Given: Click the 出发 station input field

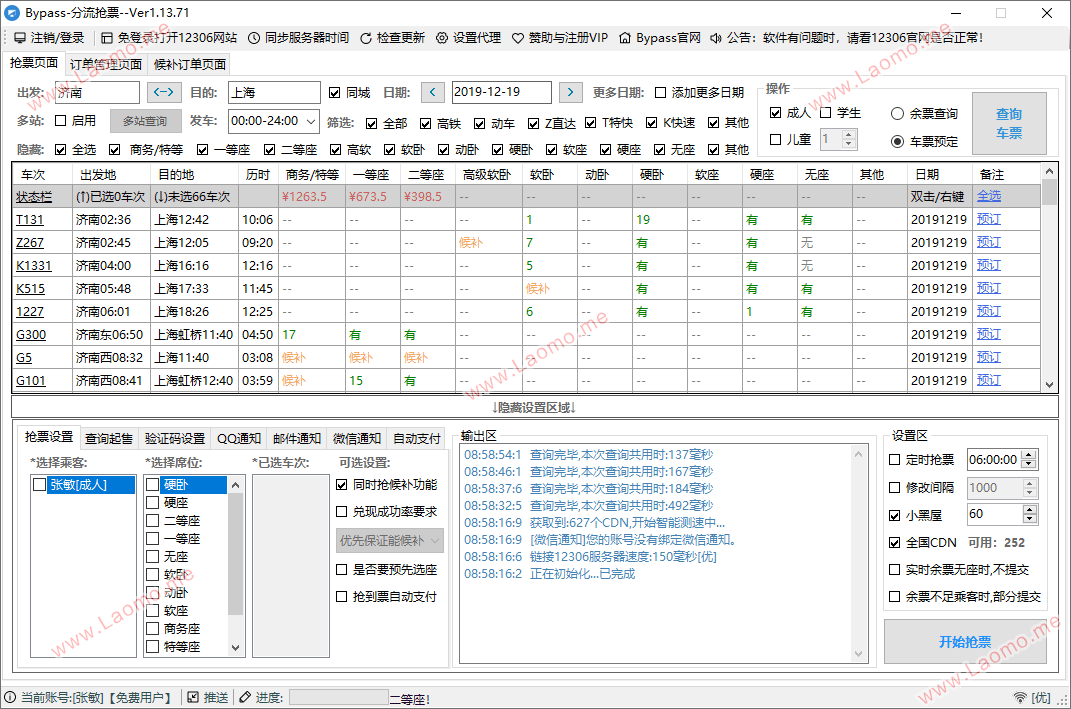Looking at the screenshot, I should pyautogui.click(x=97, y=92).
